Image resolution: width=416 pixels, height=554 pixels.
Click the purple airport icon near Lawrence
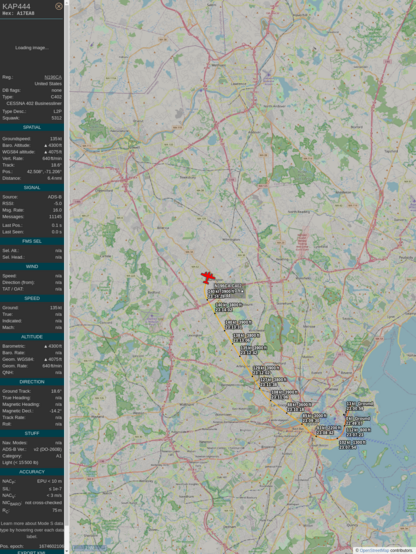point(268,74)
